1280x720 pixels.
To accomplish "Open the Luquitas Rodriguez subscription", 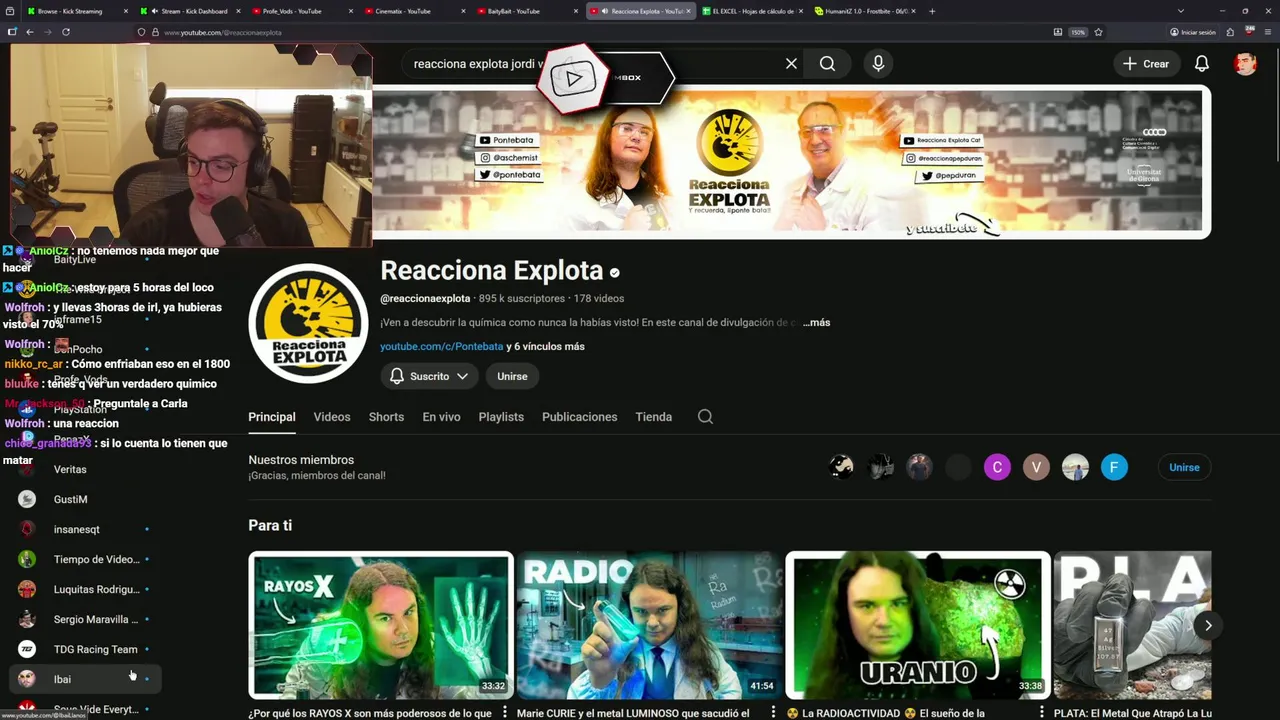I will (85, 589).
